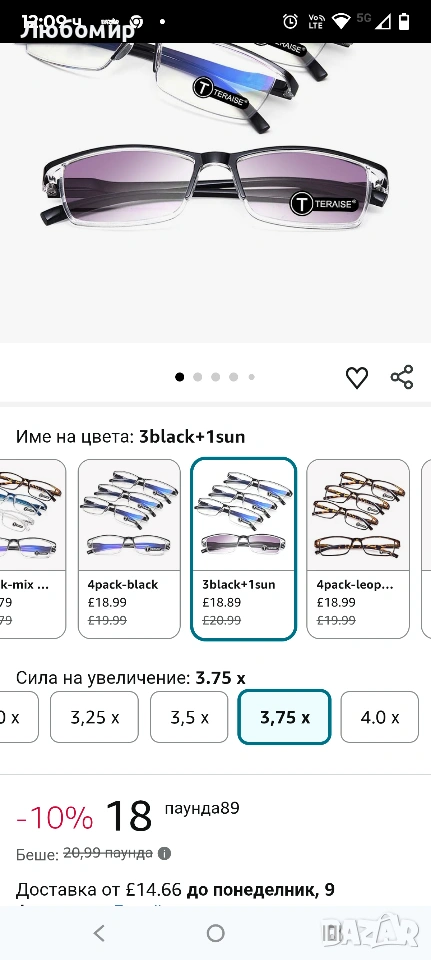Select the 3,75 x magnification option

click(x=285, y=717)
